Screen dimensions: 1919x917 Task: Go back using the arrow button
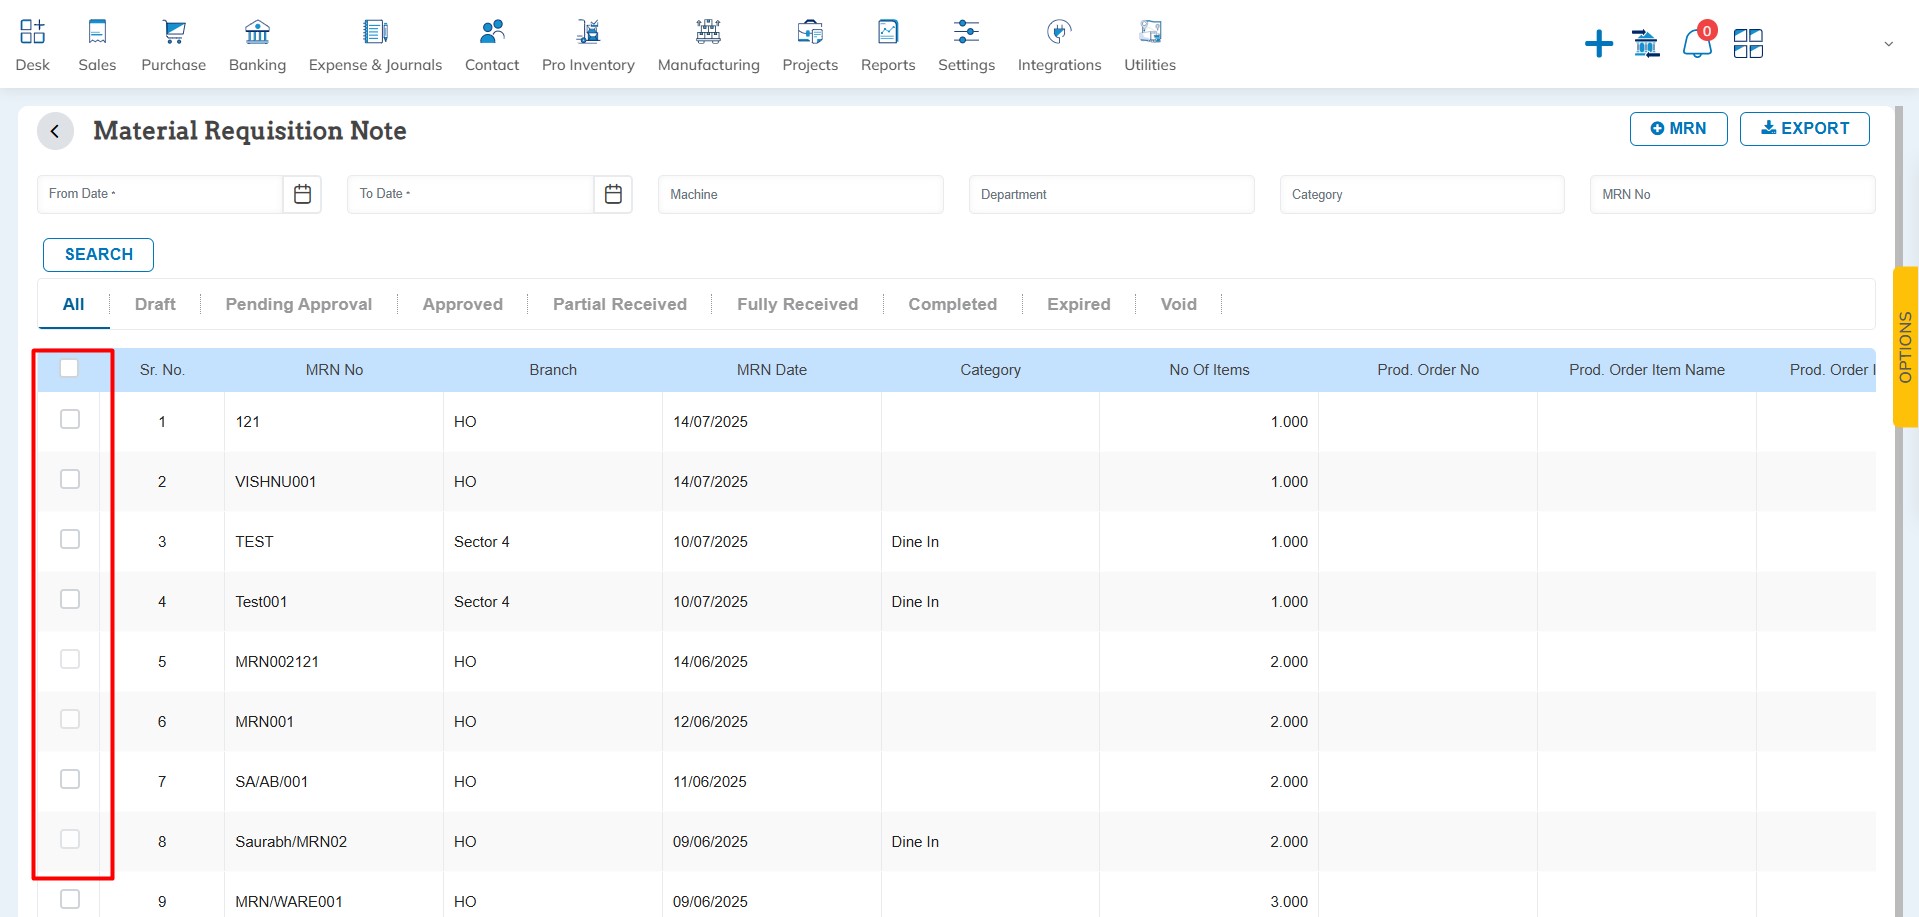click(55, 131)
